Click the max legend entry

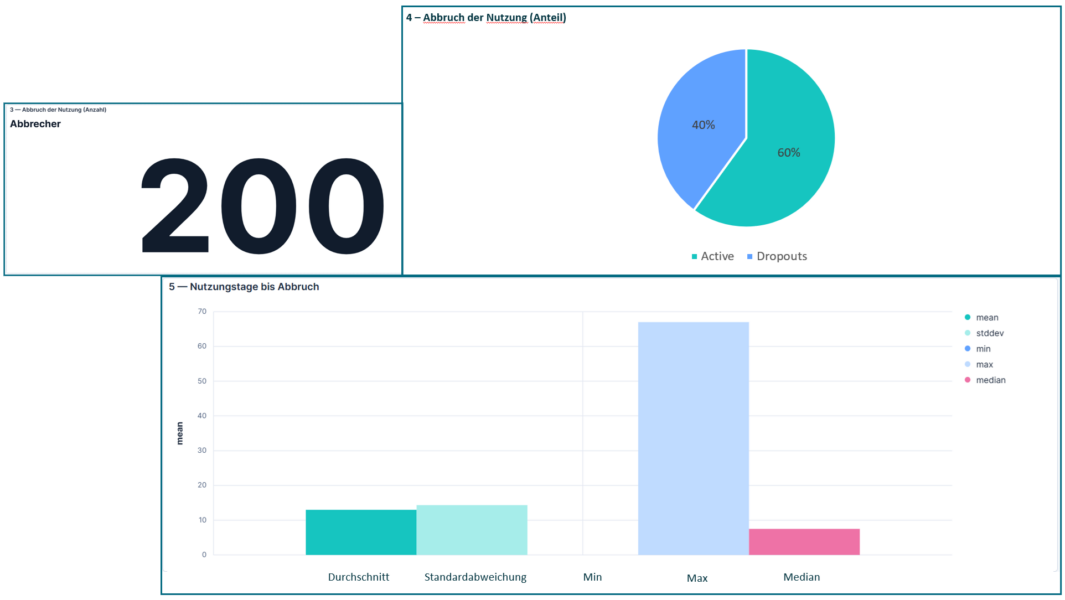tap(979, 364)
